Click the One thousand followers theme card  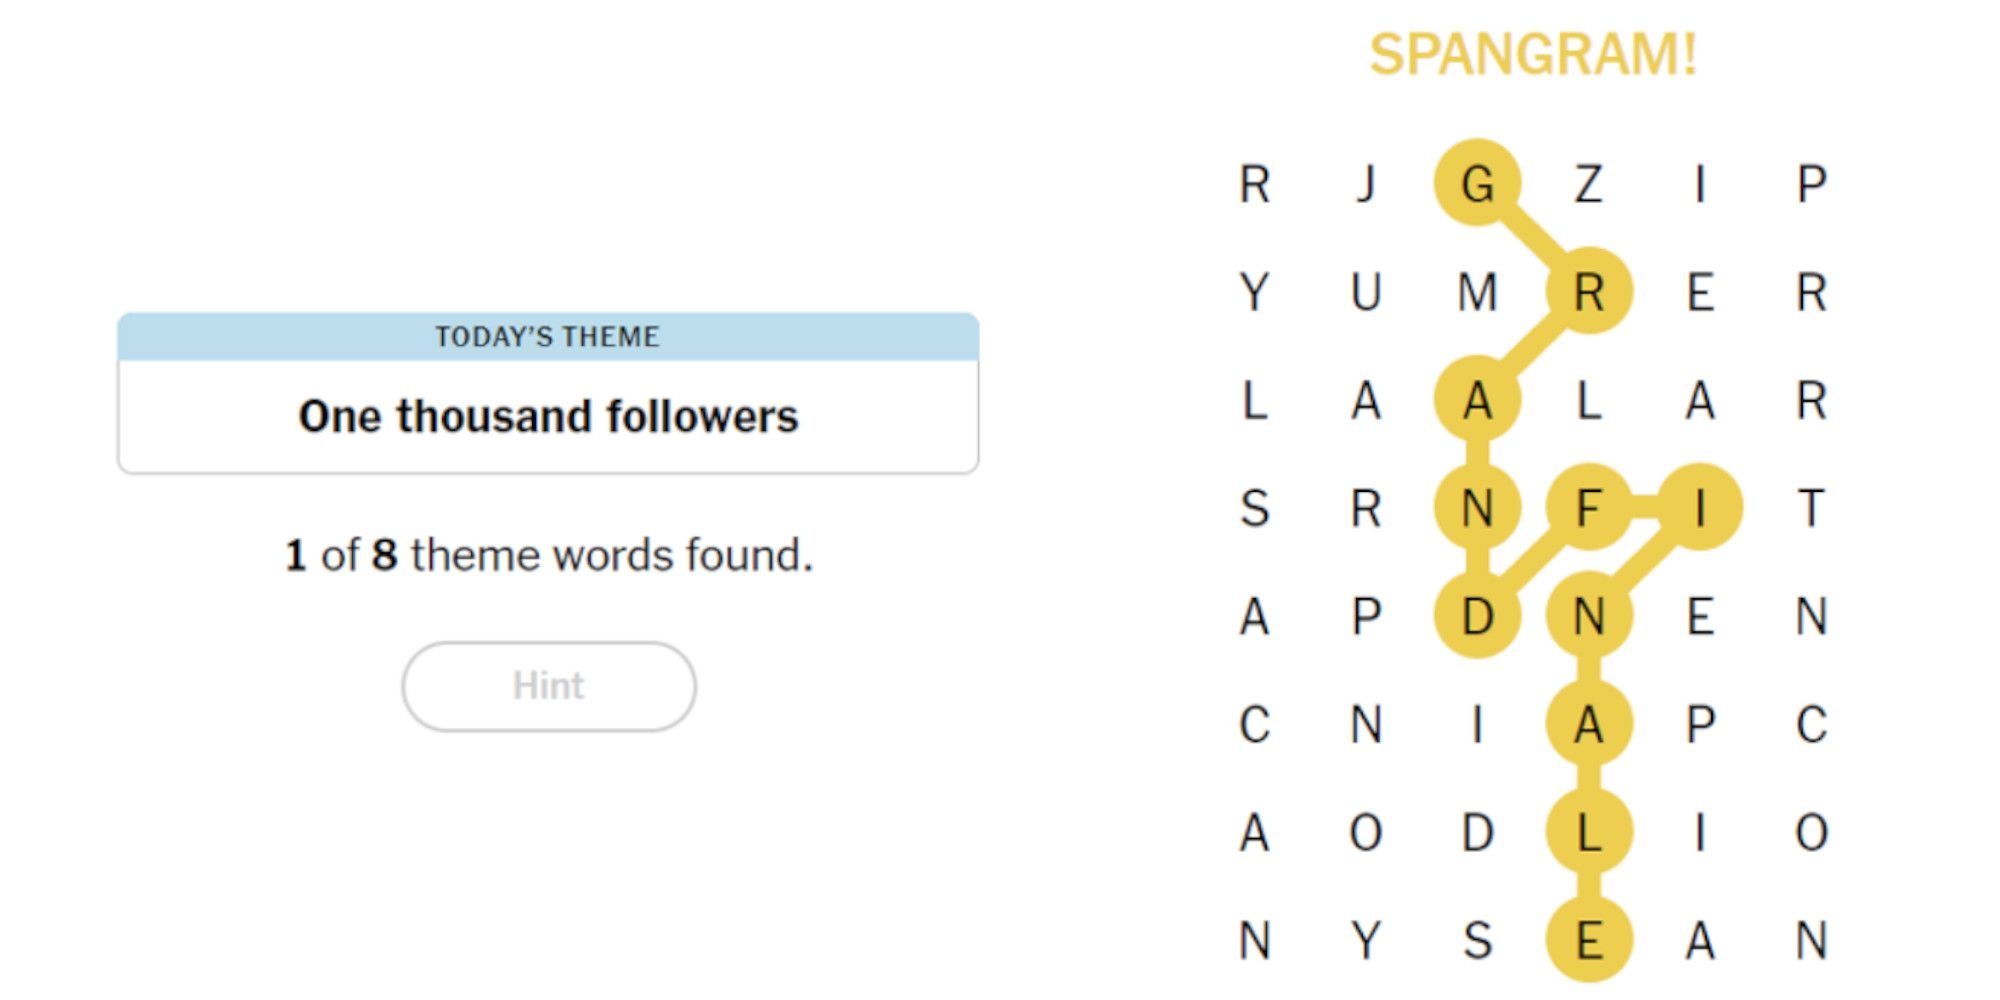click(x=548, y=416)
